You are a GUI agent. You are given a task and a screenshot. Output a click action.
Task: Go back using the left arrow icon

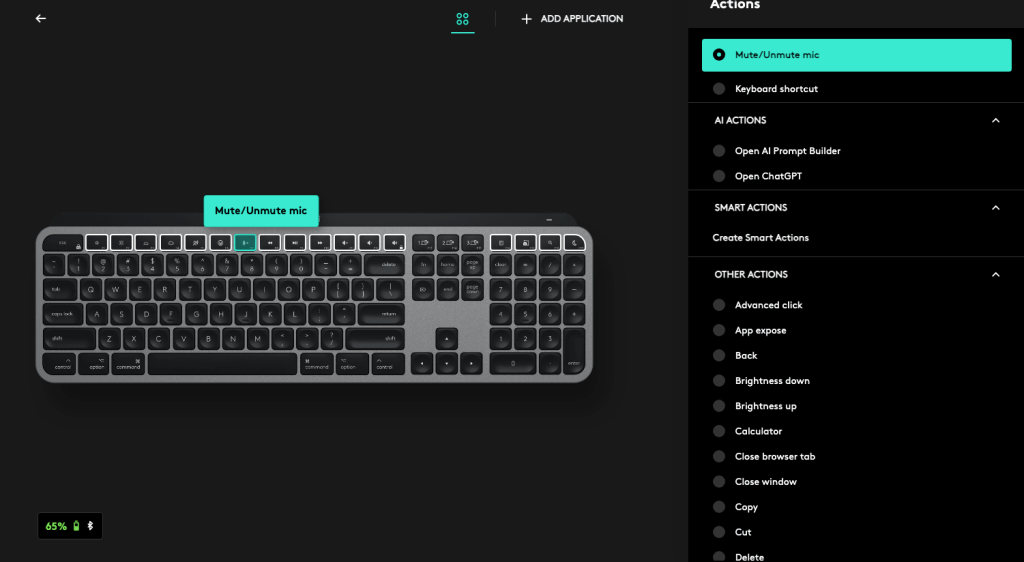point(40,18)
